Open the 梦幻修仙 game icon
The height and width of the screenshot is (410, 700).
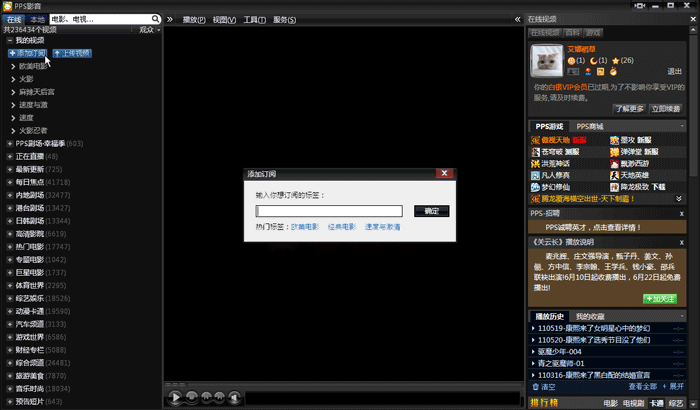click(535, 187)
